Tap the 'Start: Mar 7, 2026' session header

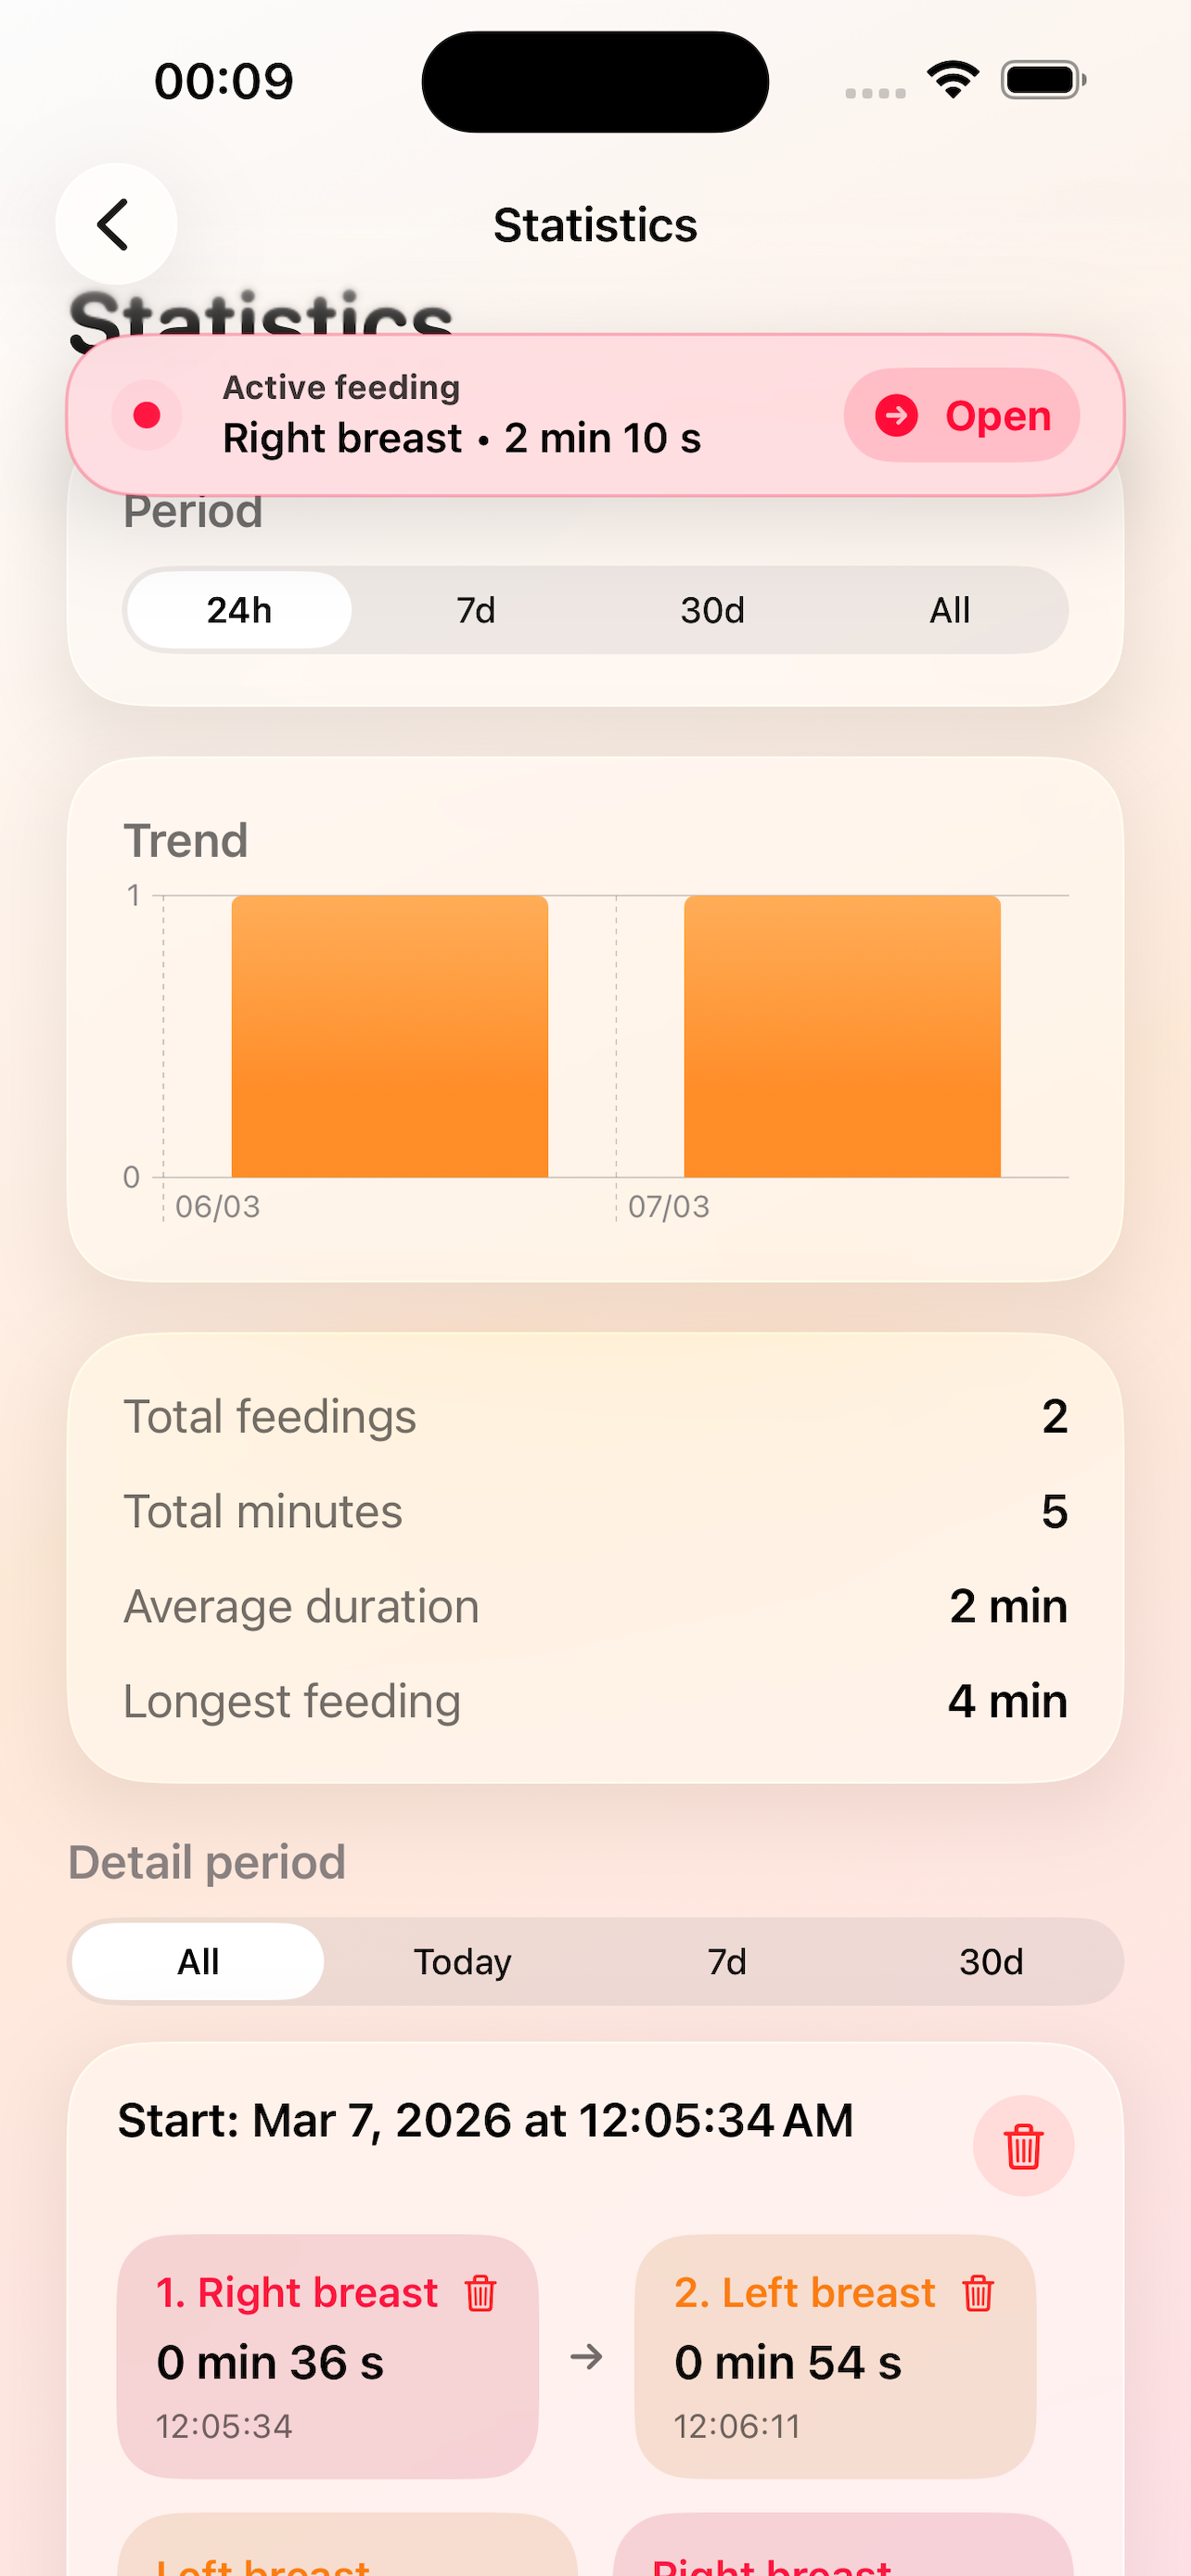(x=484, y=2120)
